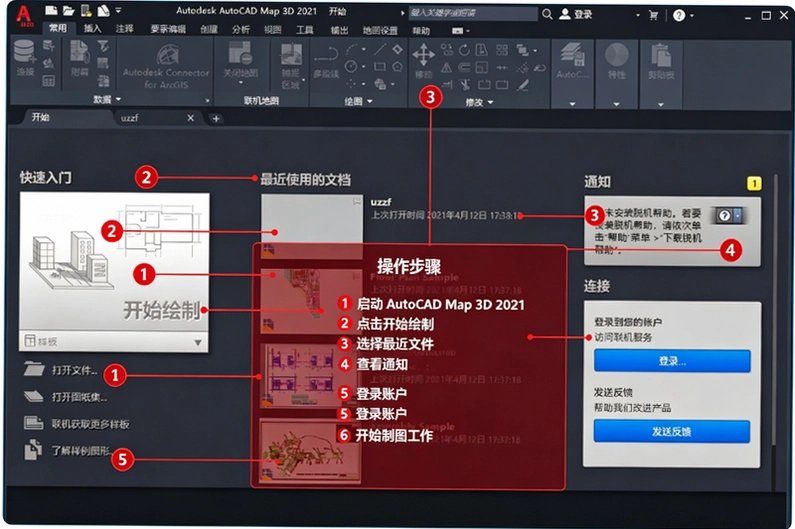Click the 联机获取更多样板 link
Viewport: 795px width, 529px height.
click(91, 424)
